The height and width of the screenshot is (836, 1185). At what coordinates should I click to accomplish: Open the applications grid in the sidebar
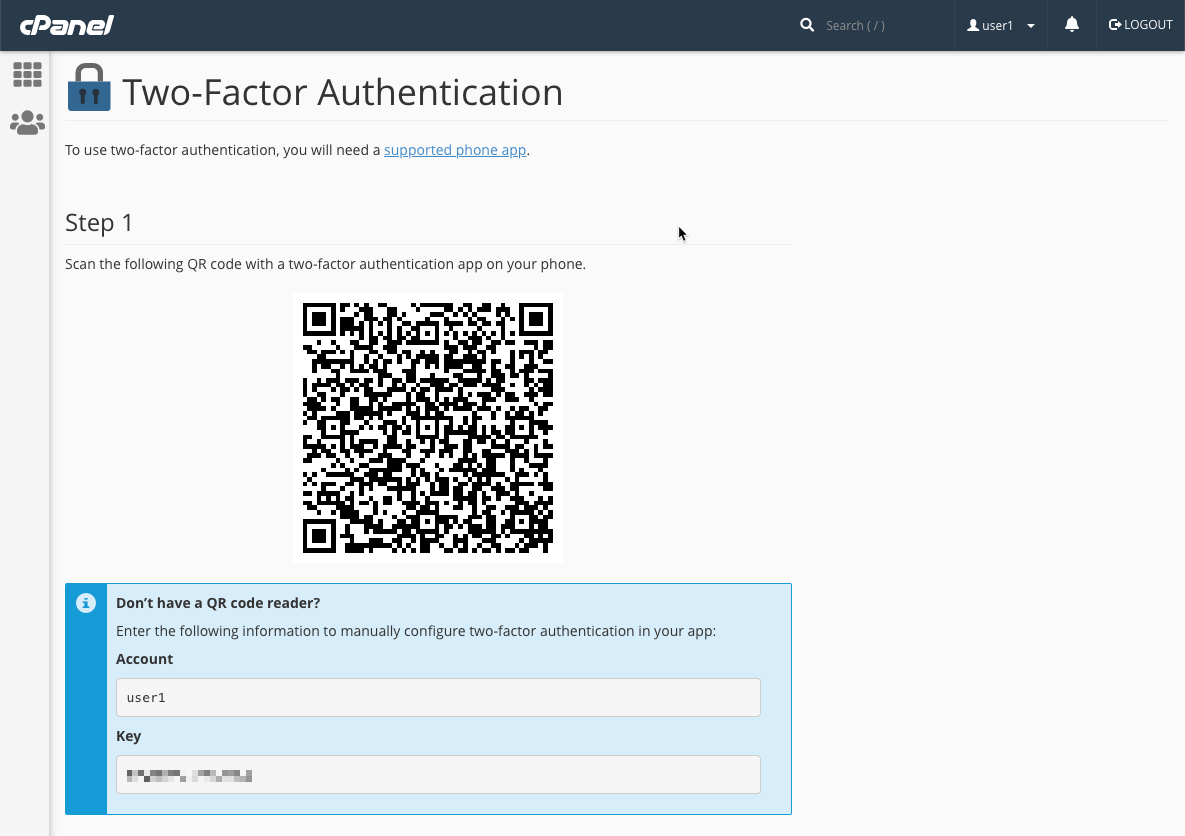[x=27, y=74]
